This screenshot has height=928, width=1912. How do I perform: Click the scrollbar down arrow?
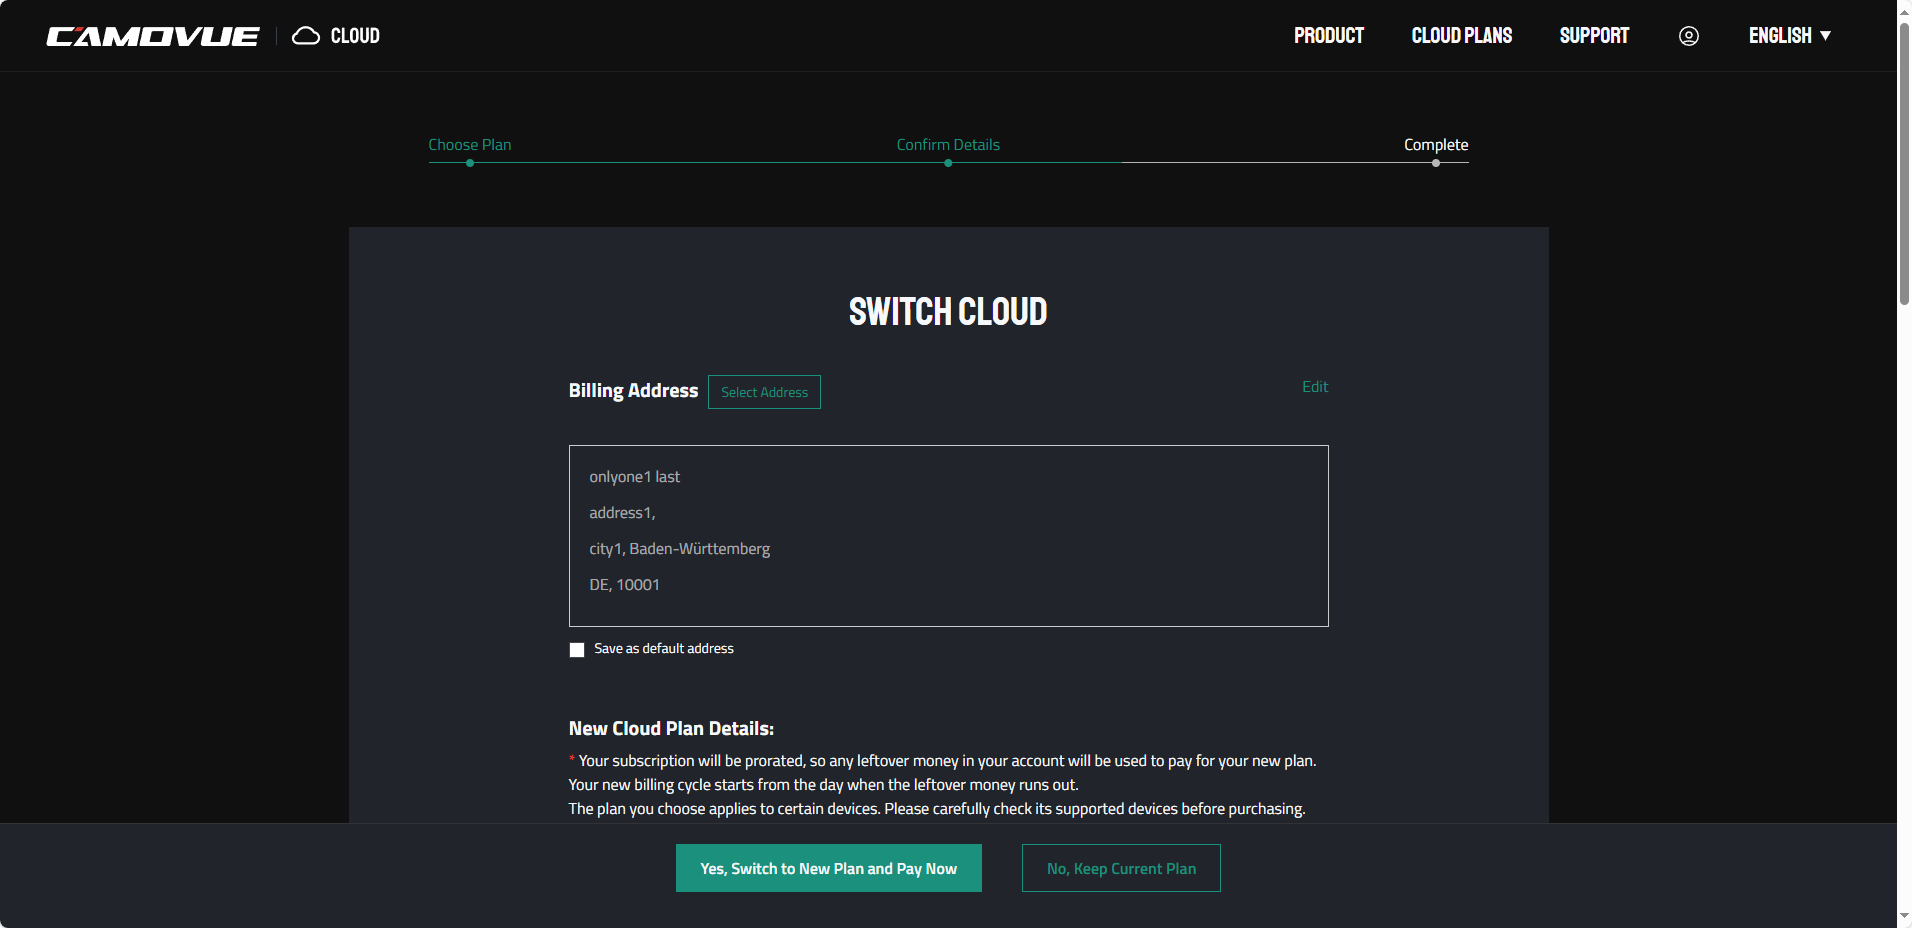(x=1904, y=916)
